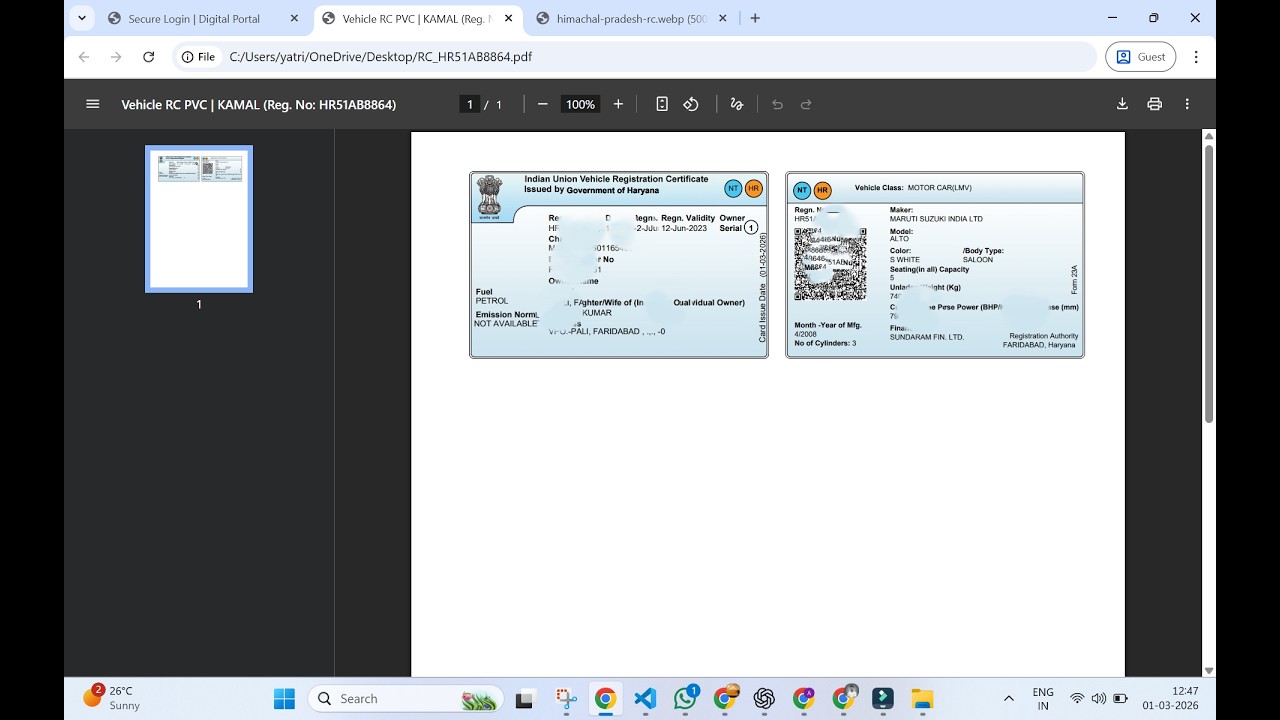Open the tab search dropdown arrow

click(x=82, y=18)
